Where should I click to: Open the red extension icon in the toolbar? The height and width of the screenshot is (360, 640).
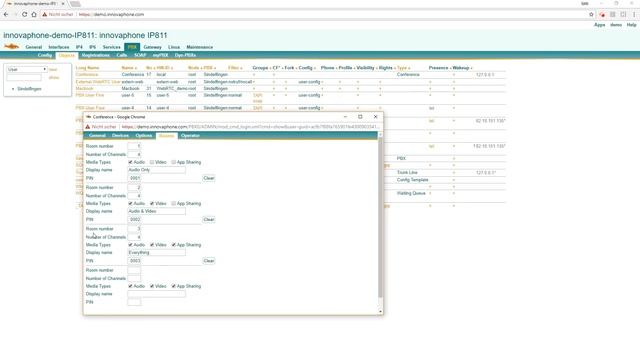tap(602, 14)
